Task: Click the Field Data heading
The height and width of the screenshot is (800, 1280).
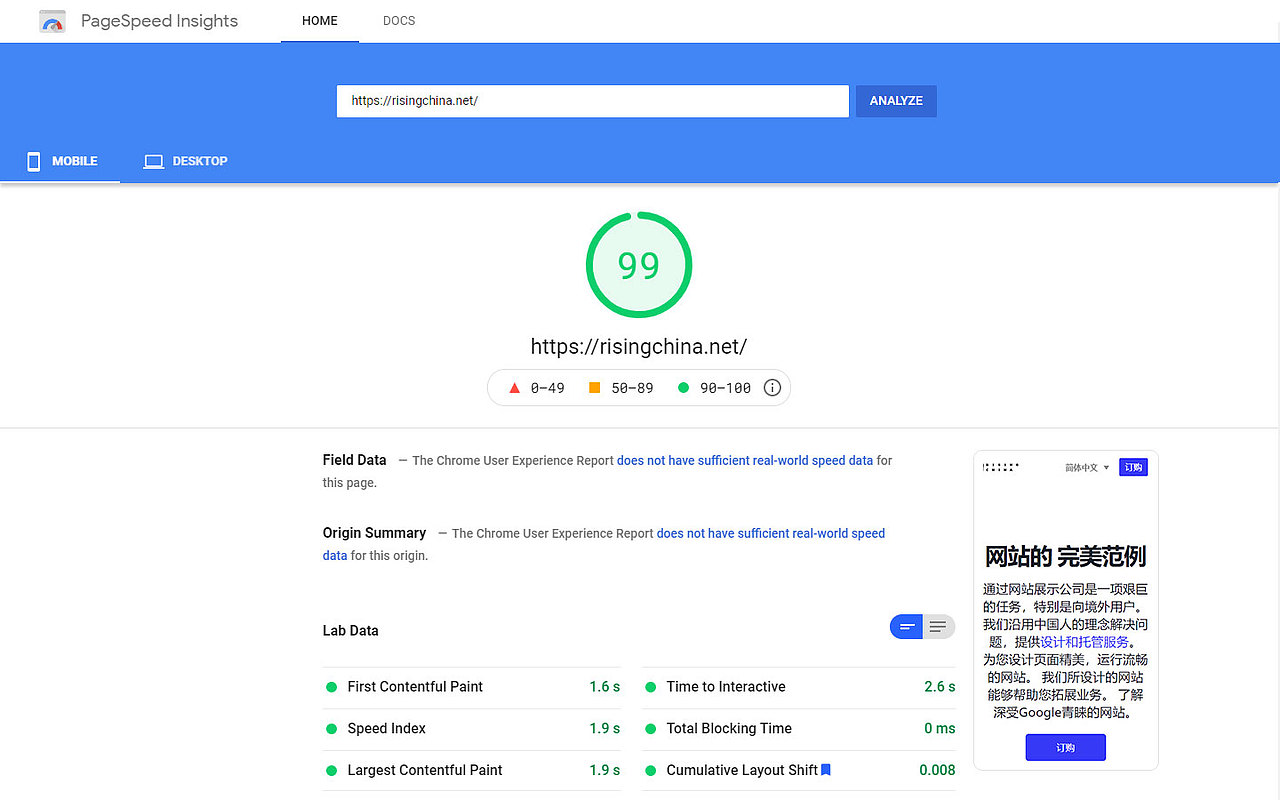Action: click(355, 460)
